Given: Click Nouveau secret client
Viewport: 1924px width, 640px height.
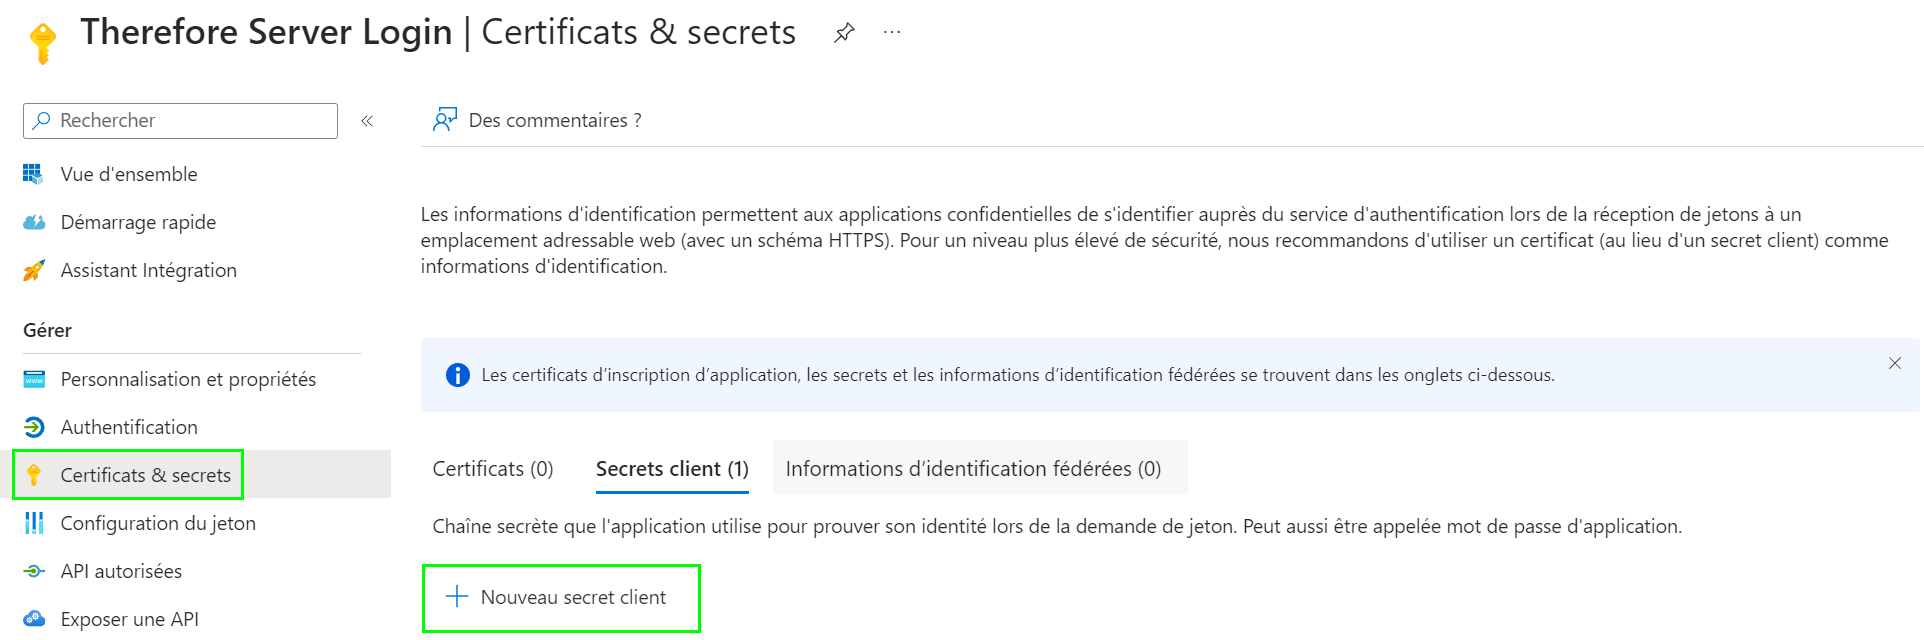Looking at the screenshot, I should pos(560,596).
